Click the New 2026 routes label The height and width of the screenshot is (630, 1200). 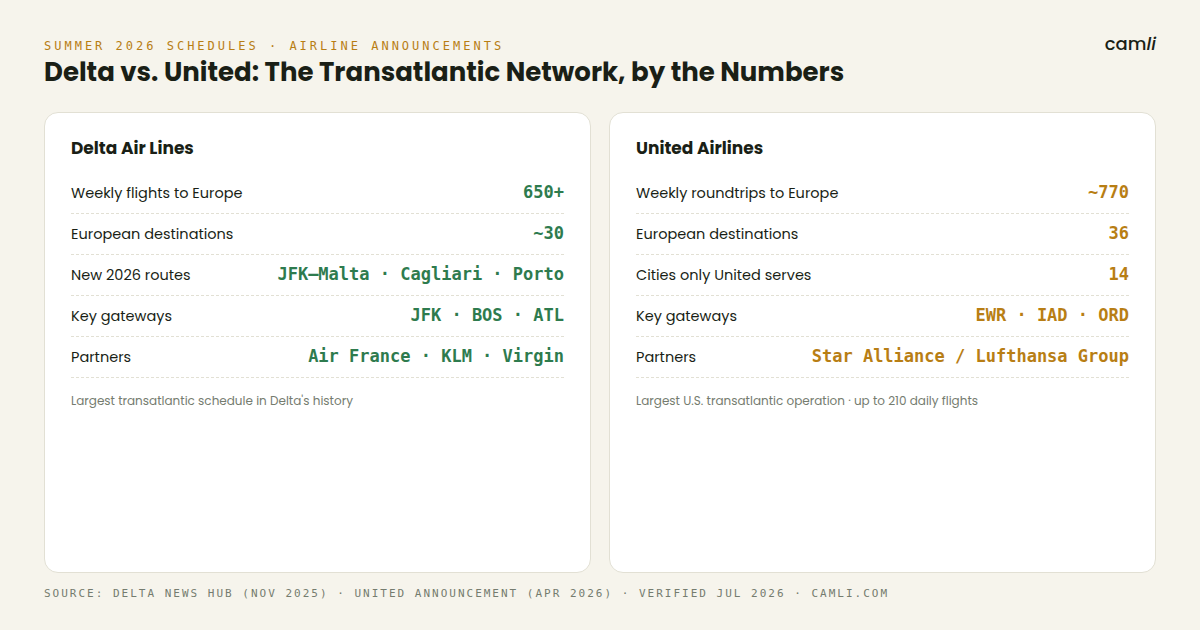click(130, 275)
